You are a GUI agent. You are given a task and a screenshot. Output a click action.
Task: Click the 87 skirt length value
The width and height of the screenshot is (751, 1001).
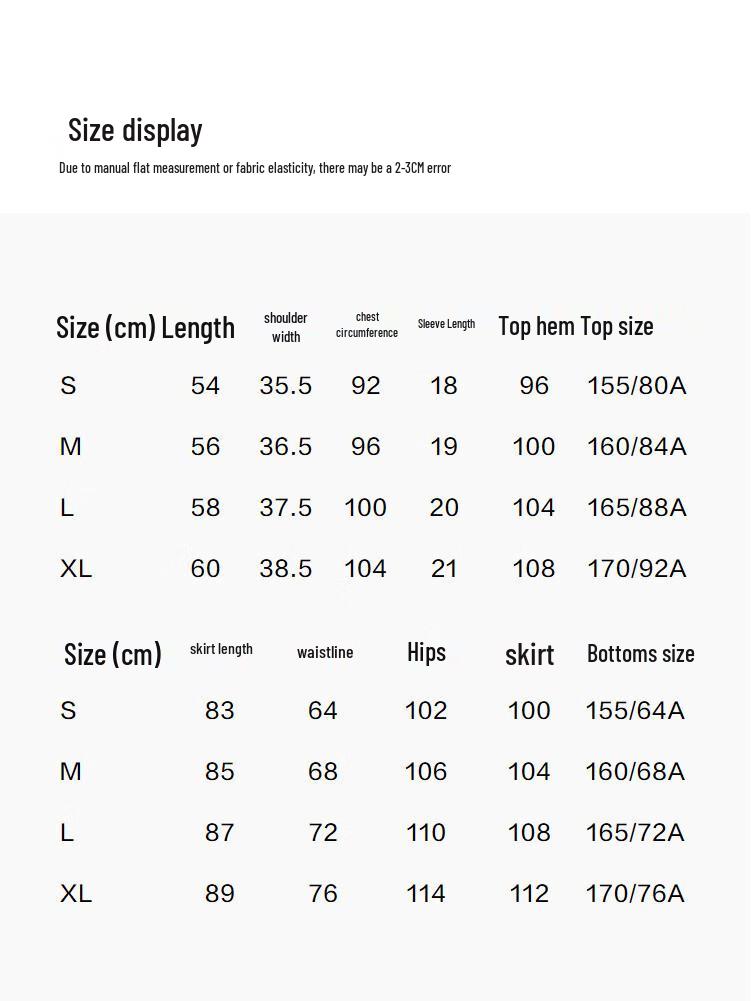tap(220, 832)
